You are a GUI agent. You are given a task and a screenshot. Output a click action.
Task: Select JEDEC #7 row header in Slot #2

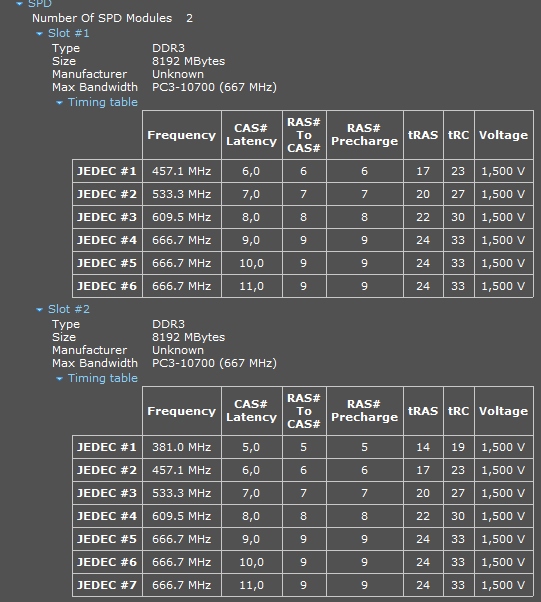pyautogui.click(x=107, y=585)
